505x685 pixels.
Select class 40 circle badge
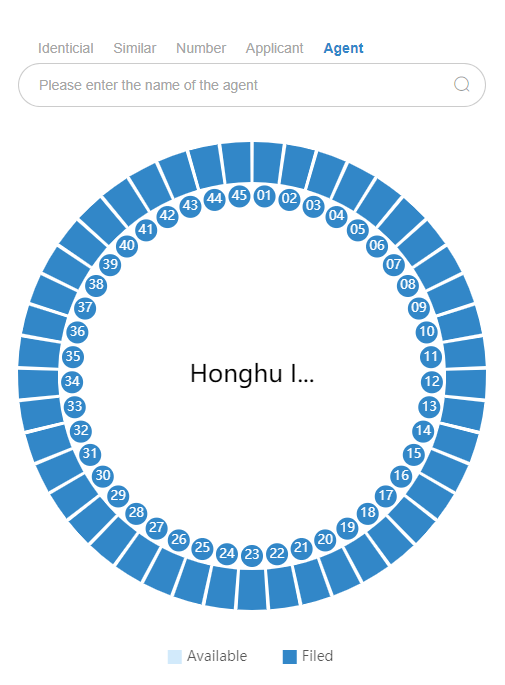click(x=127, y=246)
